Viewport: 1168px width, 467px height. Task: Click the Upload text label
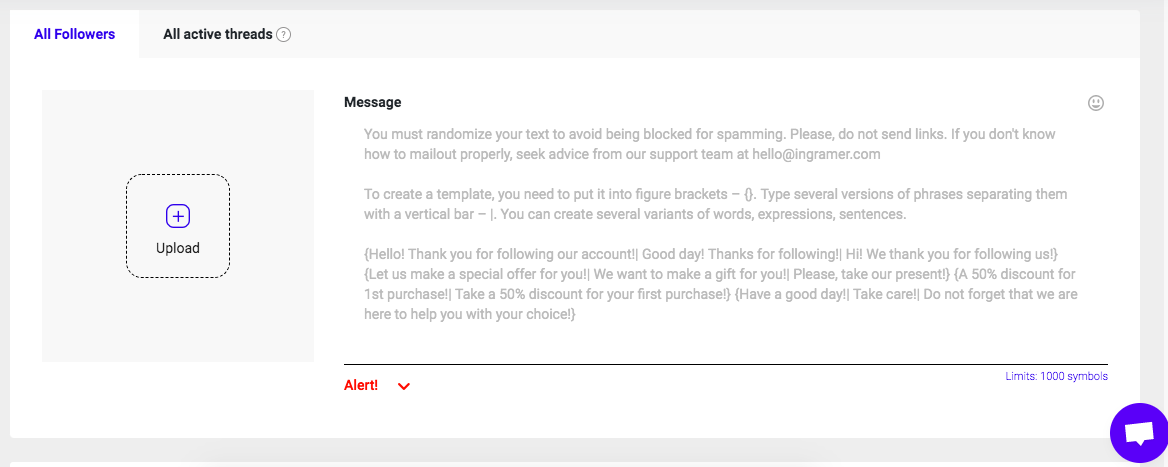178,248
